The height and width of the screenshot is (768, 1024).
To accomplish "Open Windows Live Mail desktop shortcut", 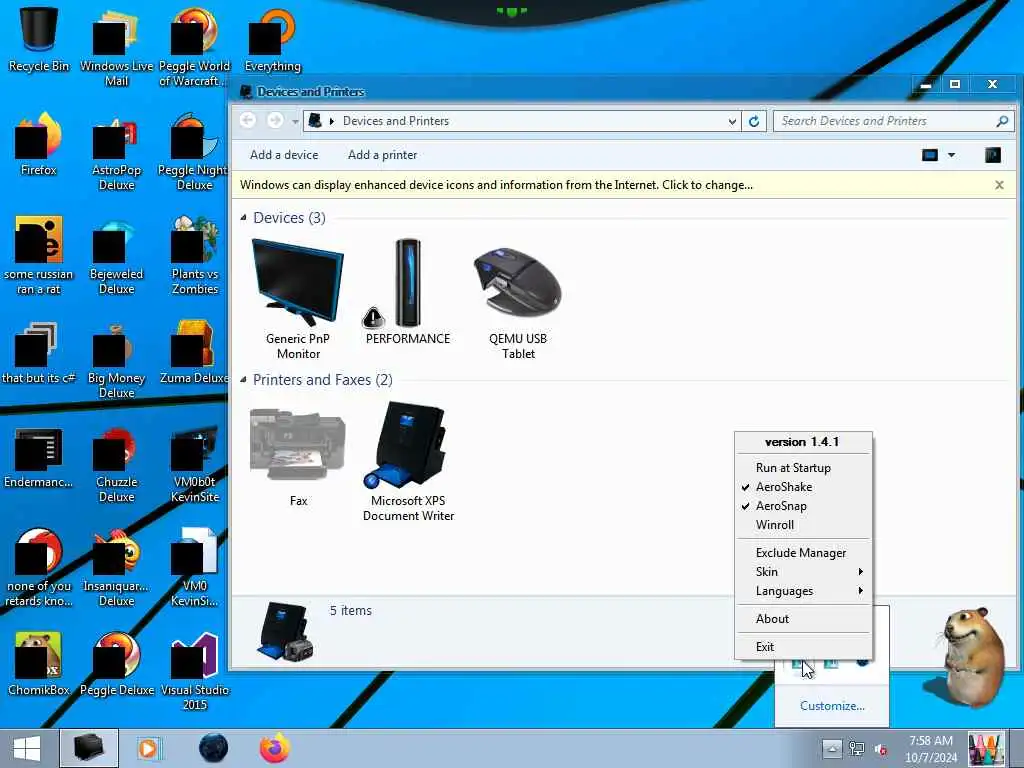I will click(116, 47).
